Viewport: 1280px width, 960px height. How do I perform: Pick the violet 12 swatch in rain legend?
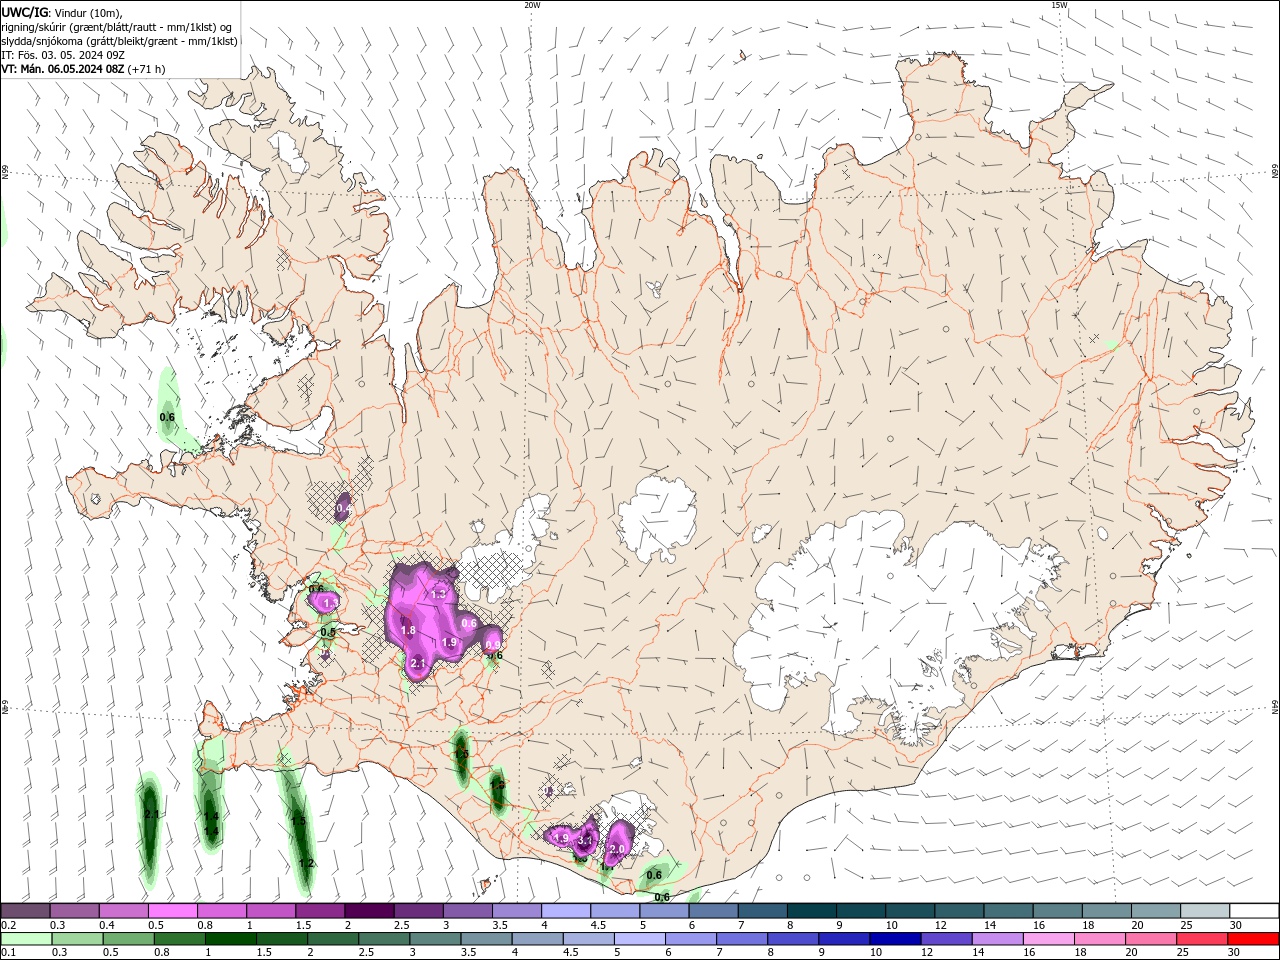coord(948,939)
